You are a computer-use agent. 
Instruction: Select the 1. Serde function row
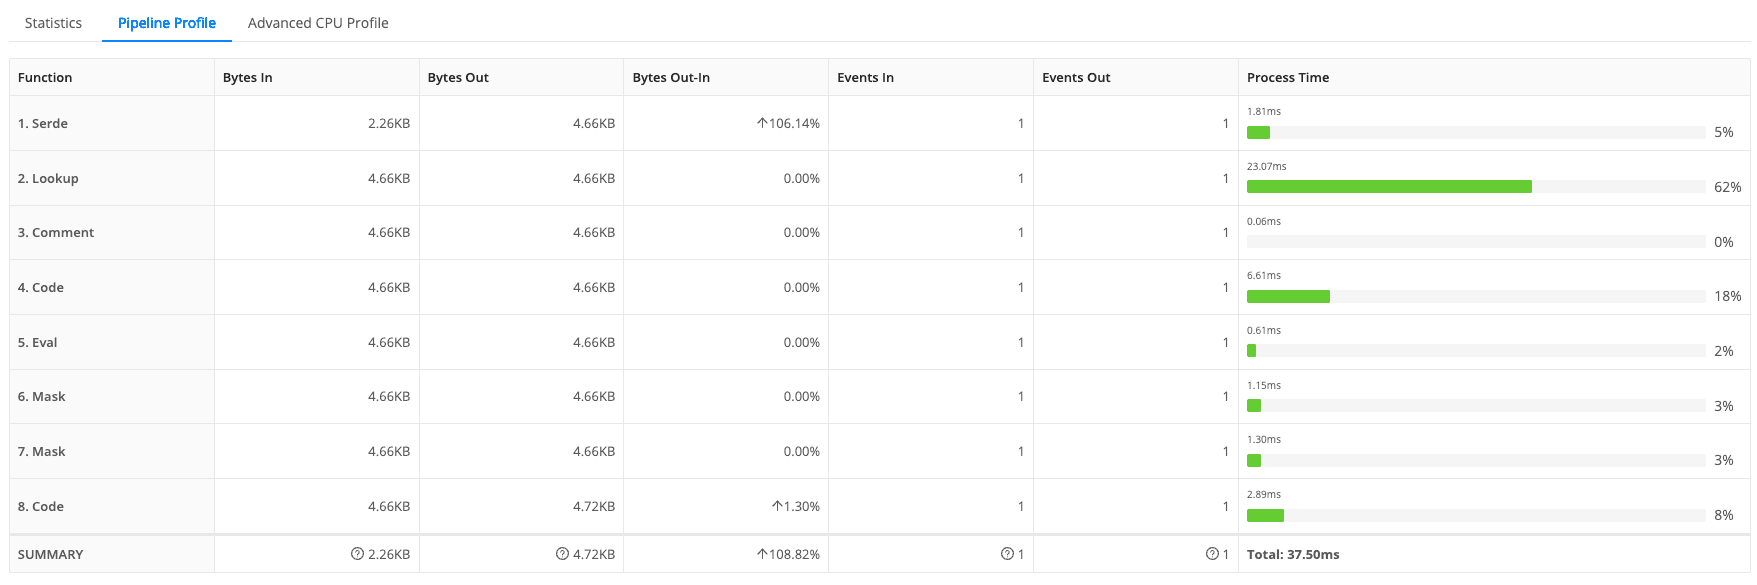[43, 124]
